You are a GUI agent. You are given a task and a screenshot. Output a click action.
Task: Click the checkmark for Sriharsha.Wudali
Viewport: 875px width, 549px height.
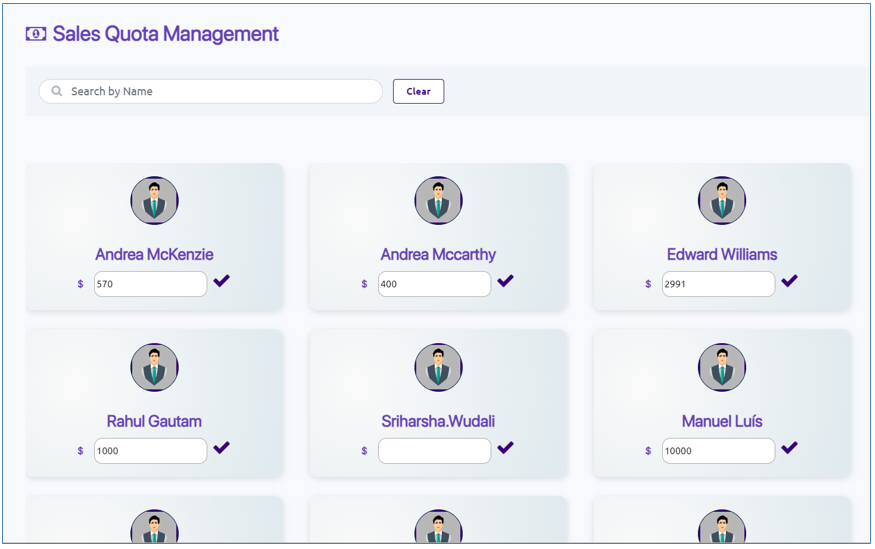coord(505,448)
